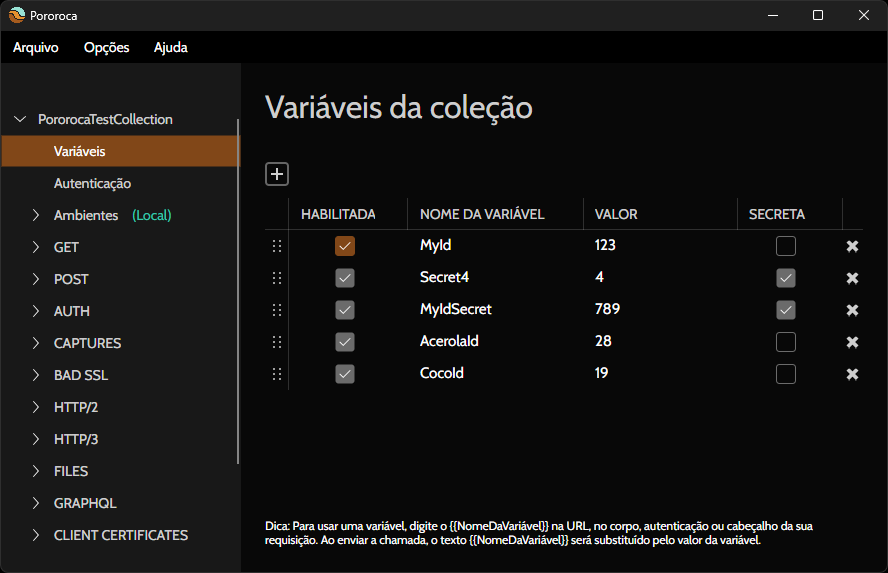Mark AcerolaId as secret

[x=786, y=342]
